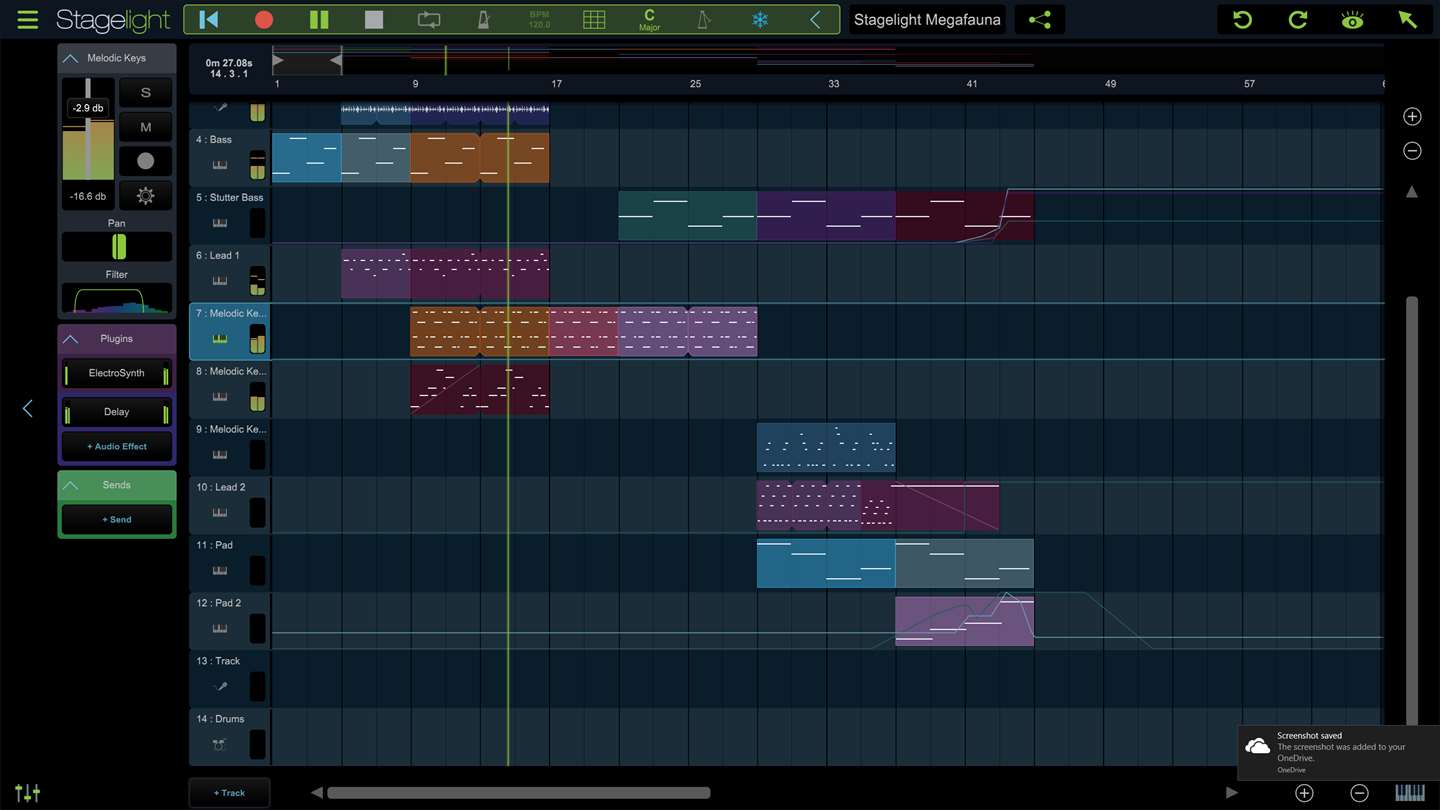Click the vertical track list scrollbar
The height and width of the screenshot is (810, 1440).
coord(1412,510)
